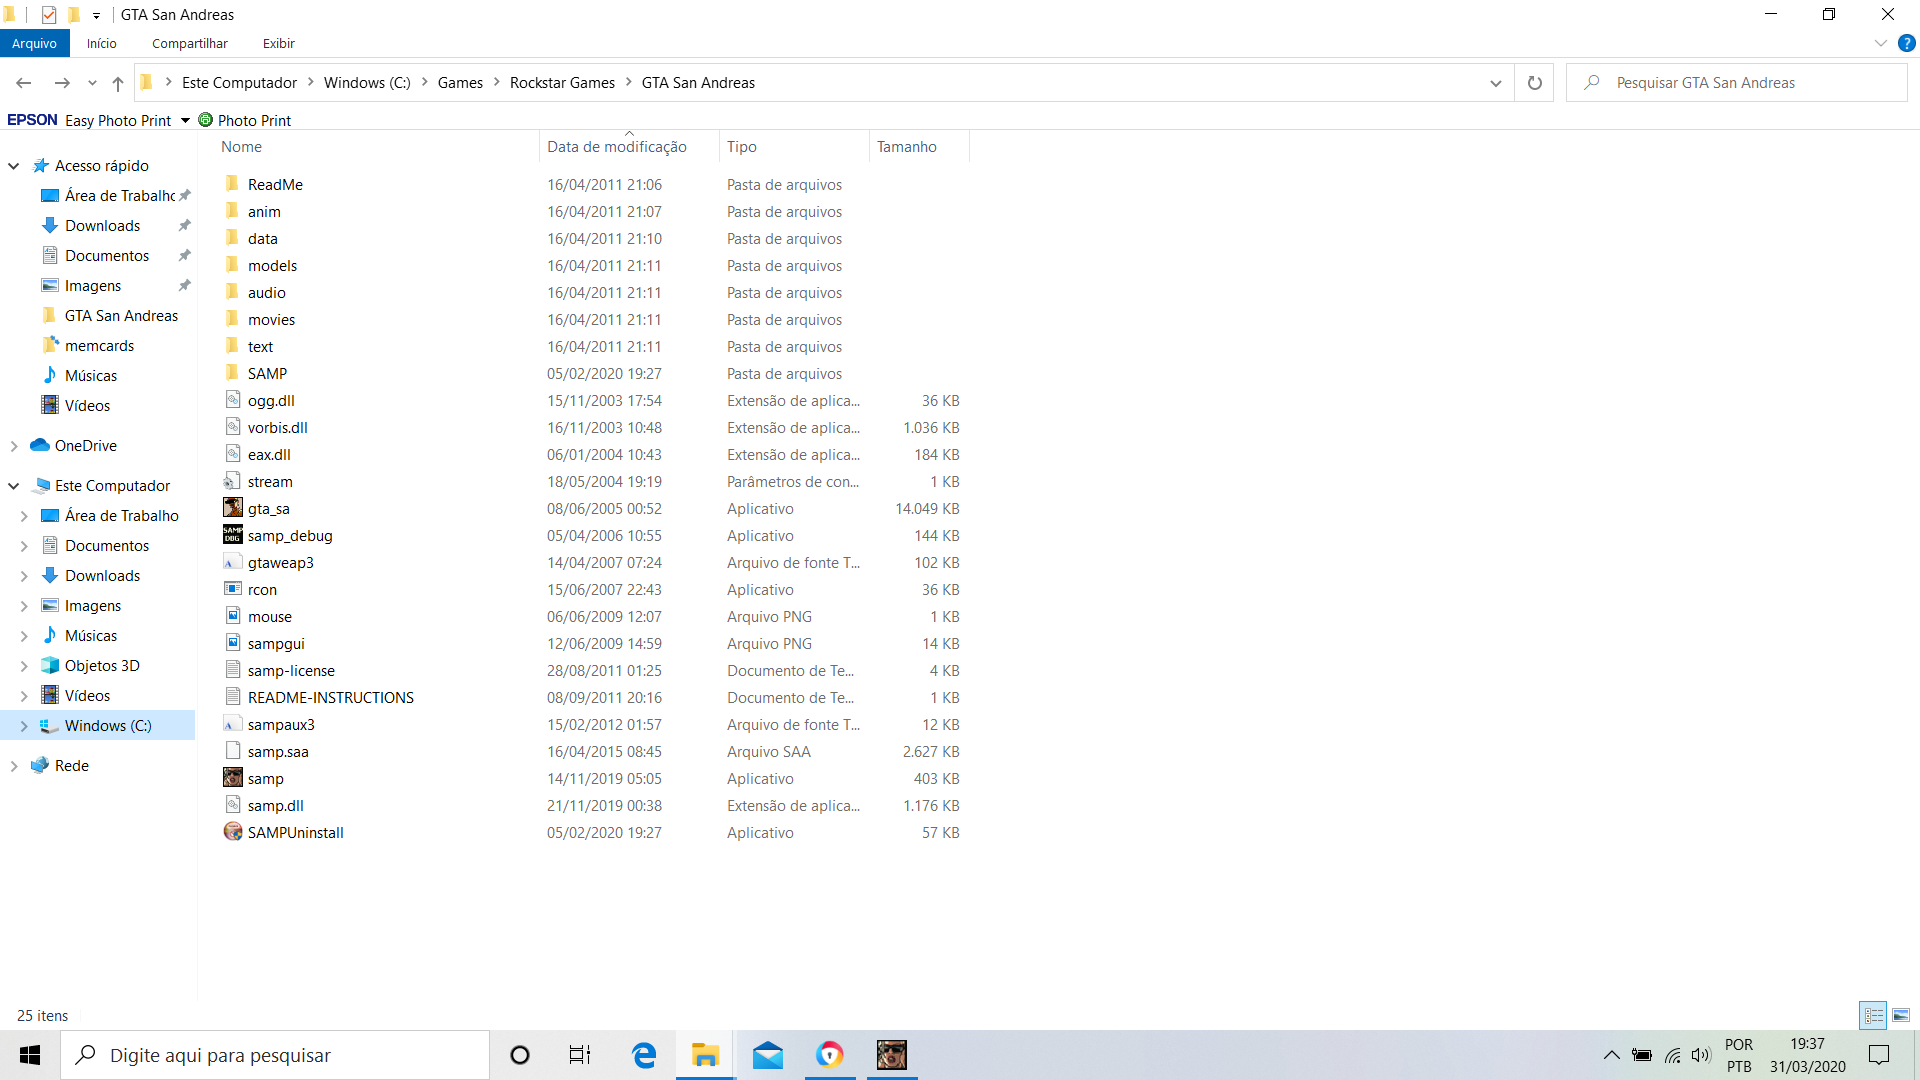Click the Windows taskbar search field
Viewport: 1920px width, 1080px height.
pyautogui.click(x=275, y=1055)
